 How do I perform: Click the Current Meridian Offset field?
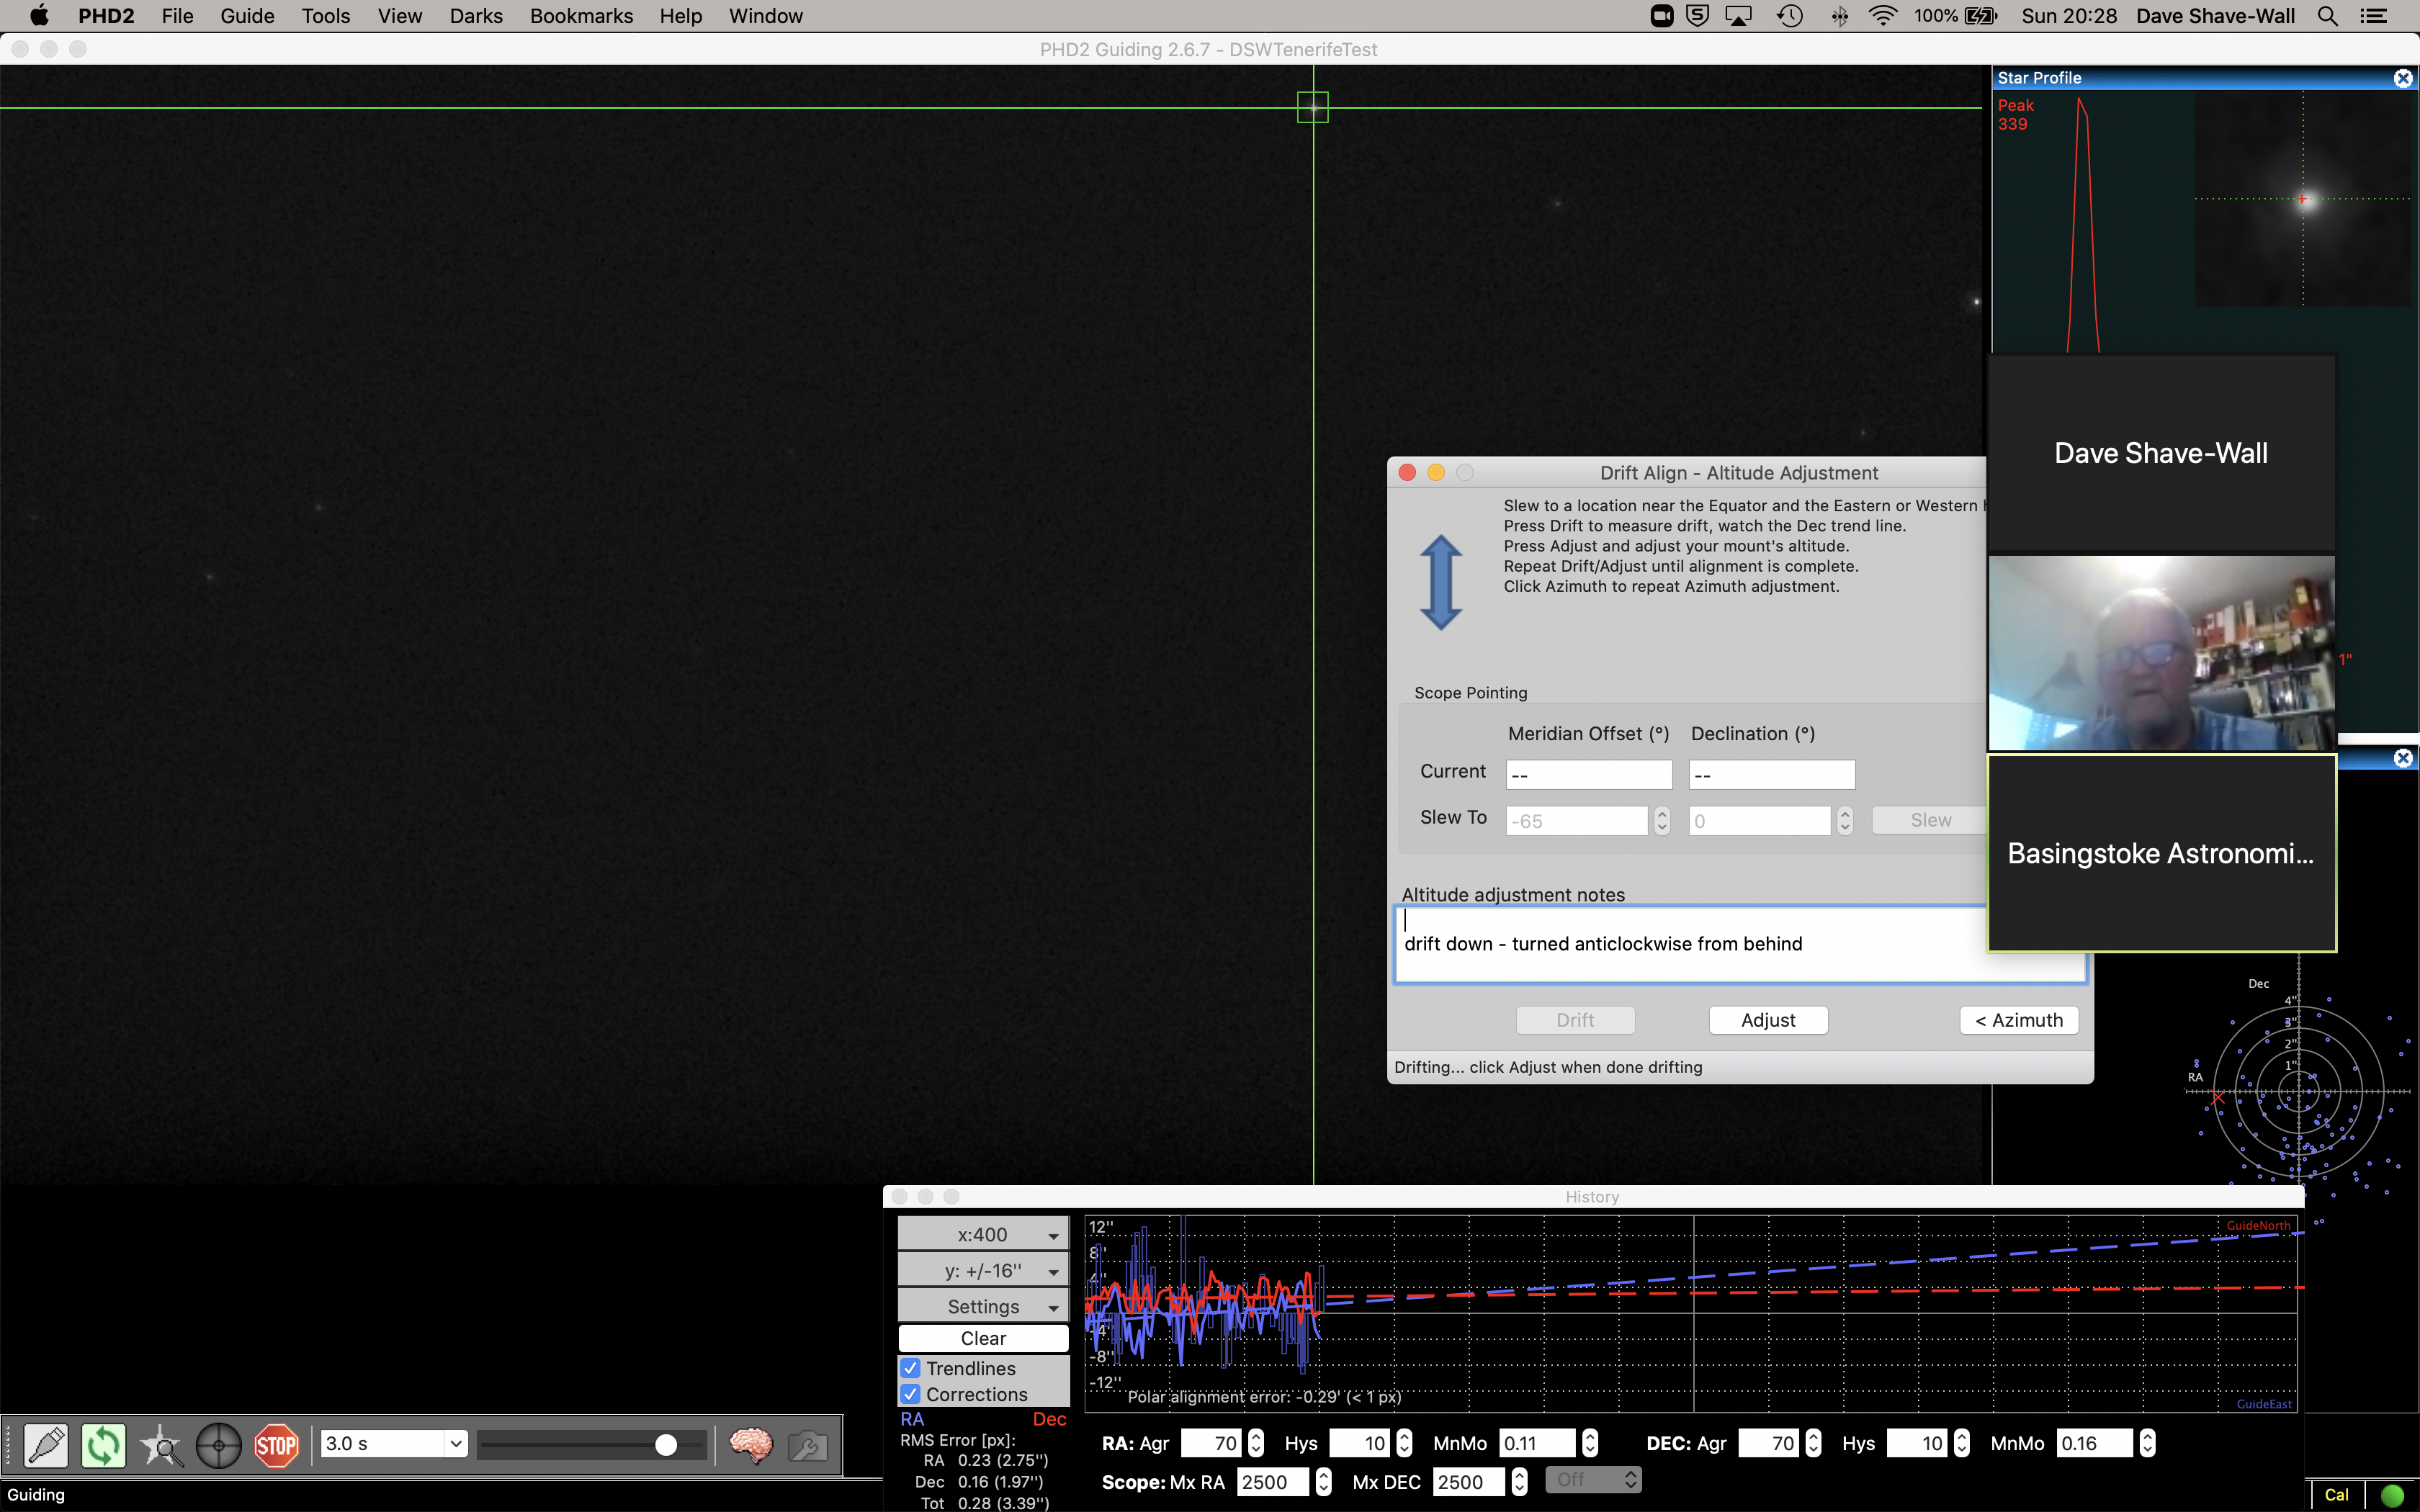pos(1588,774)
